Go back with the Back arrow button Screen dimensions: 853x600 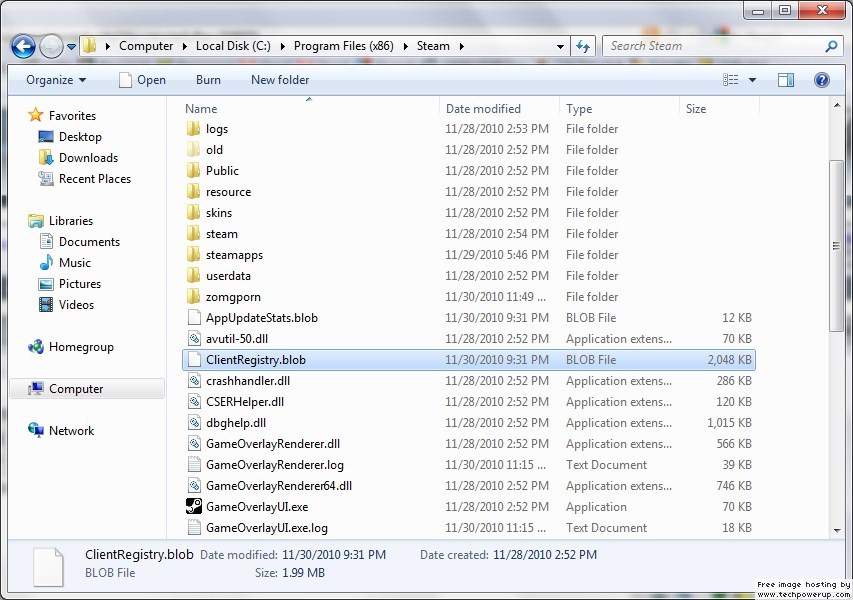pos(23,47)
